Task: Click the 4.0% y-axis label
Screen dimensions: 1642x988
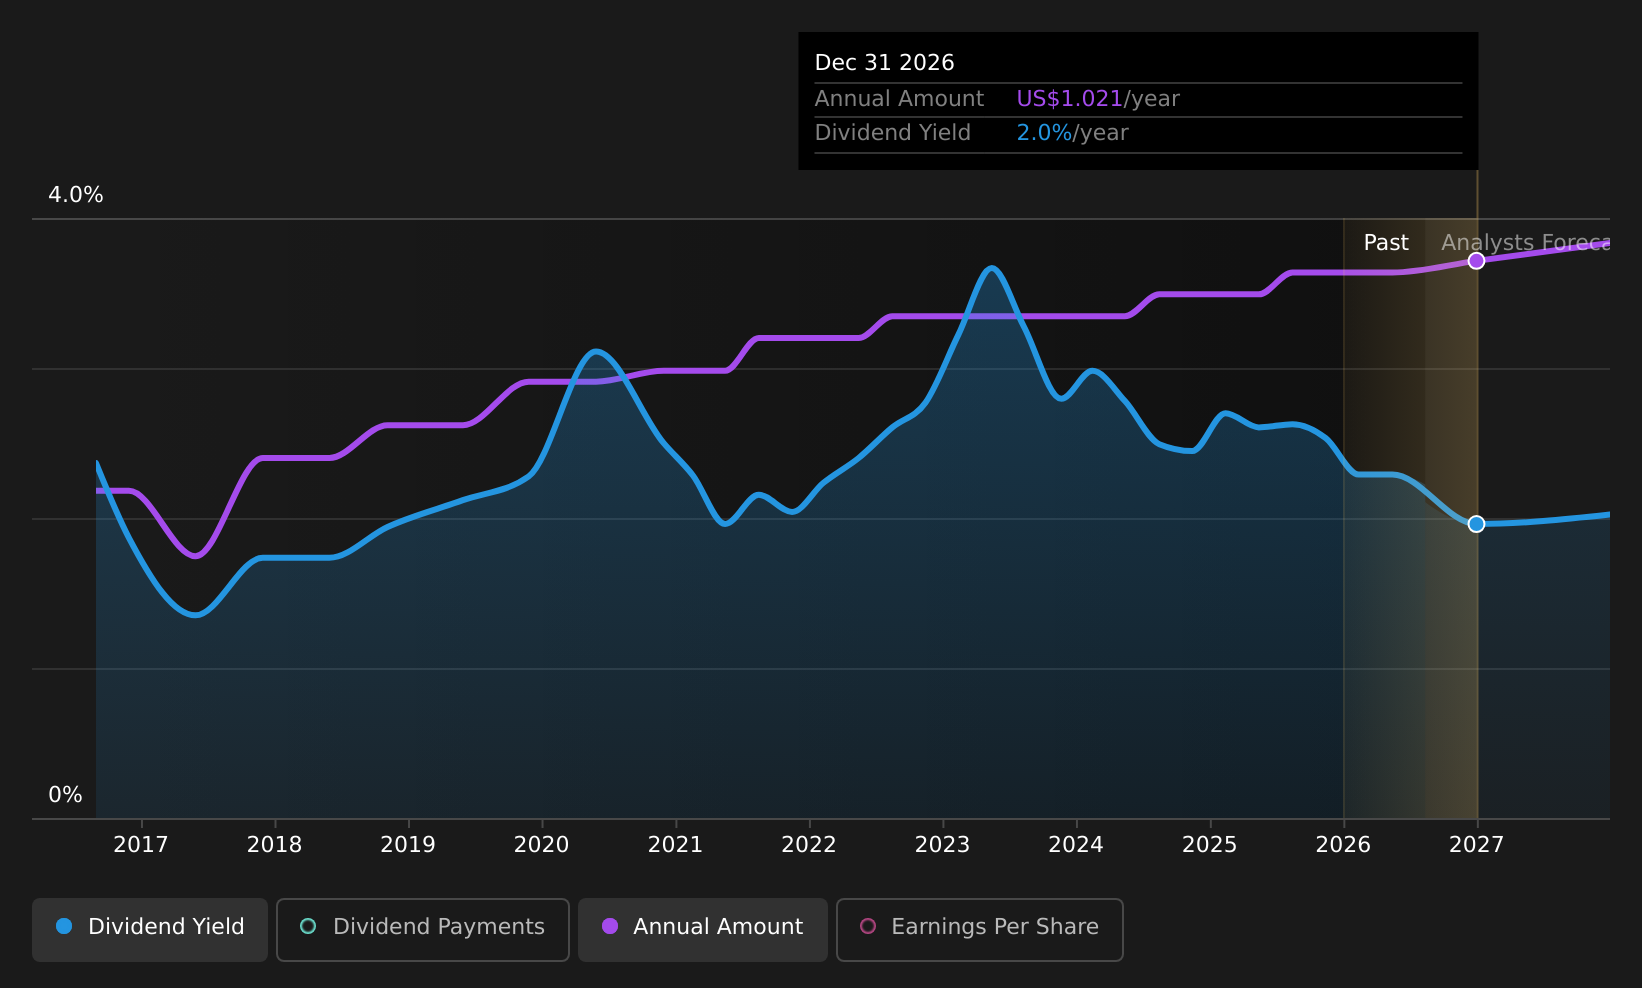Action: pyautogui.click(x=76, y=195)
